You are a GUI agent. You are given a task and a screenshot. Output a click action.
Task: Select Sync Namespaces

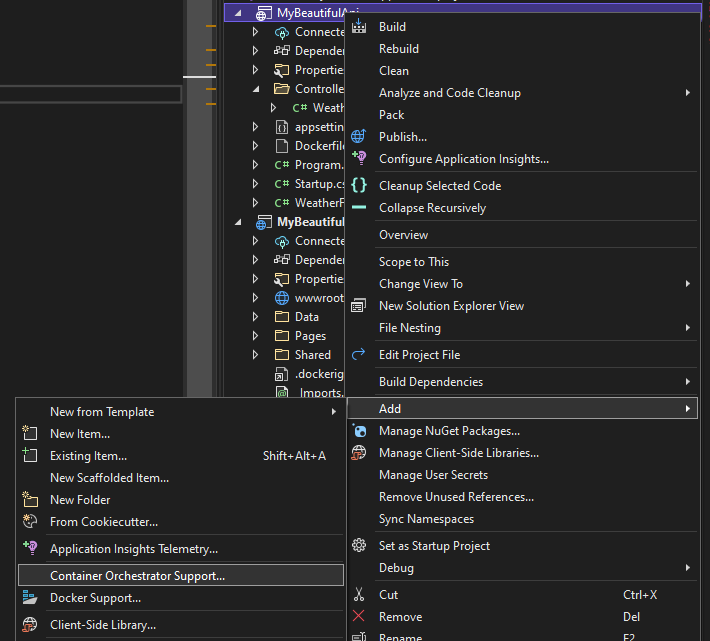point(522,518)
